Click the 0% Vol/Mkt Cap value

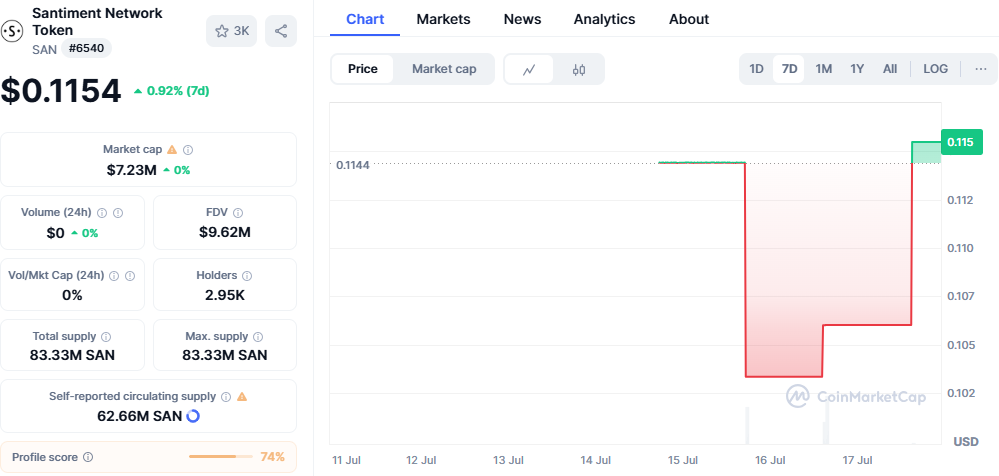coord(72,295)
